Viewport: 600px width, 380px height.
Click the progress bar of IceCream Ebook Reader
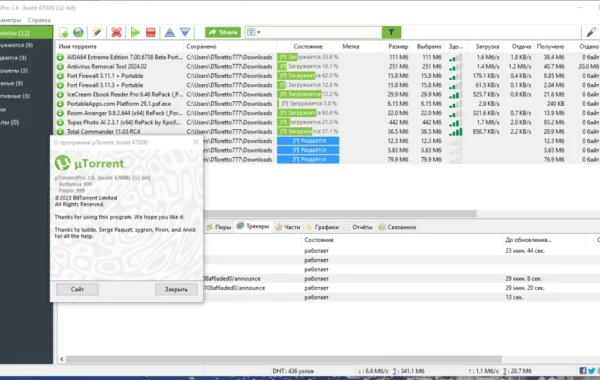[x=308, y=94]
